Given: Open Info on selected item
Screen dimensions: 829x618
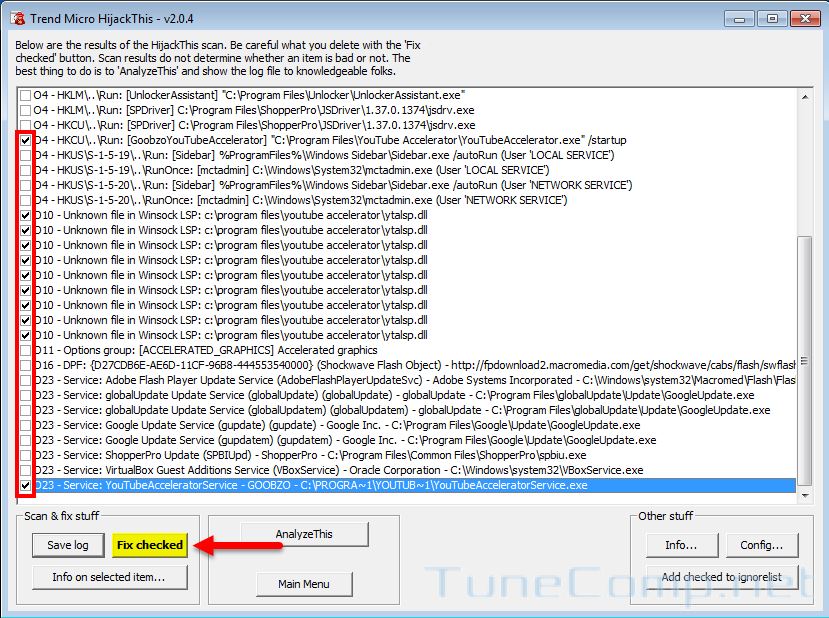Looking at the screenshot, I should (109, 577).
